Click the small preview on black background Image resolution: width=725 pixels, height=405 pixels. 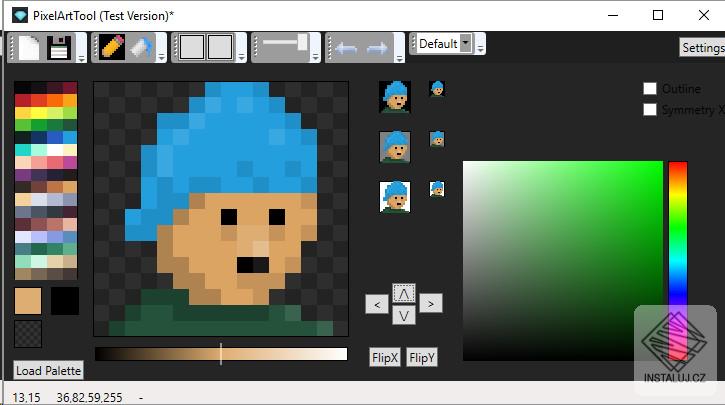tap(437, 88)
